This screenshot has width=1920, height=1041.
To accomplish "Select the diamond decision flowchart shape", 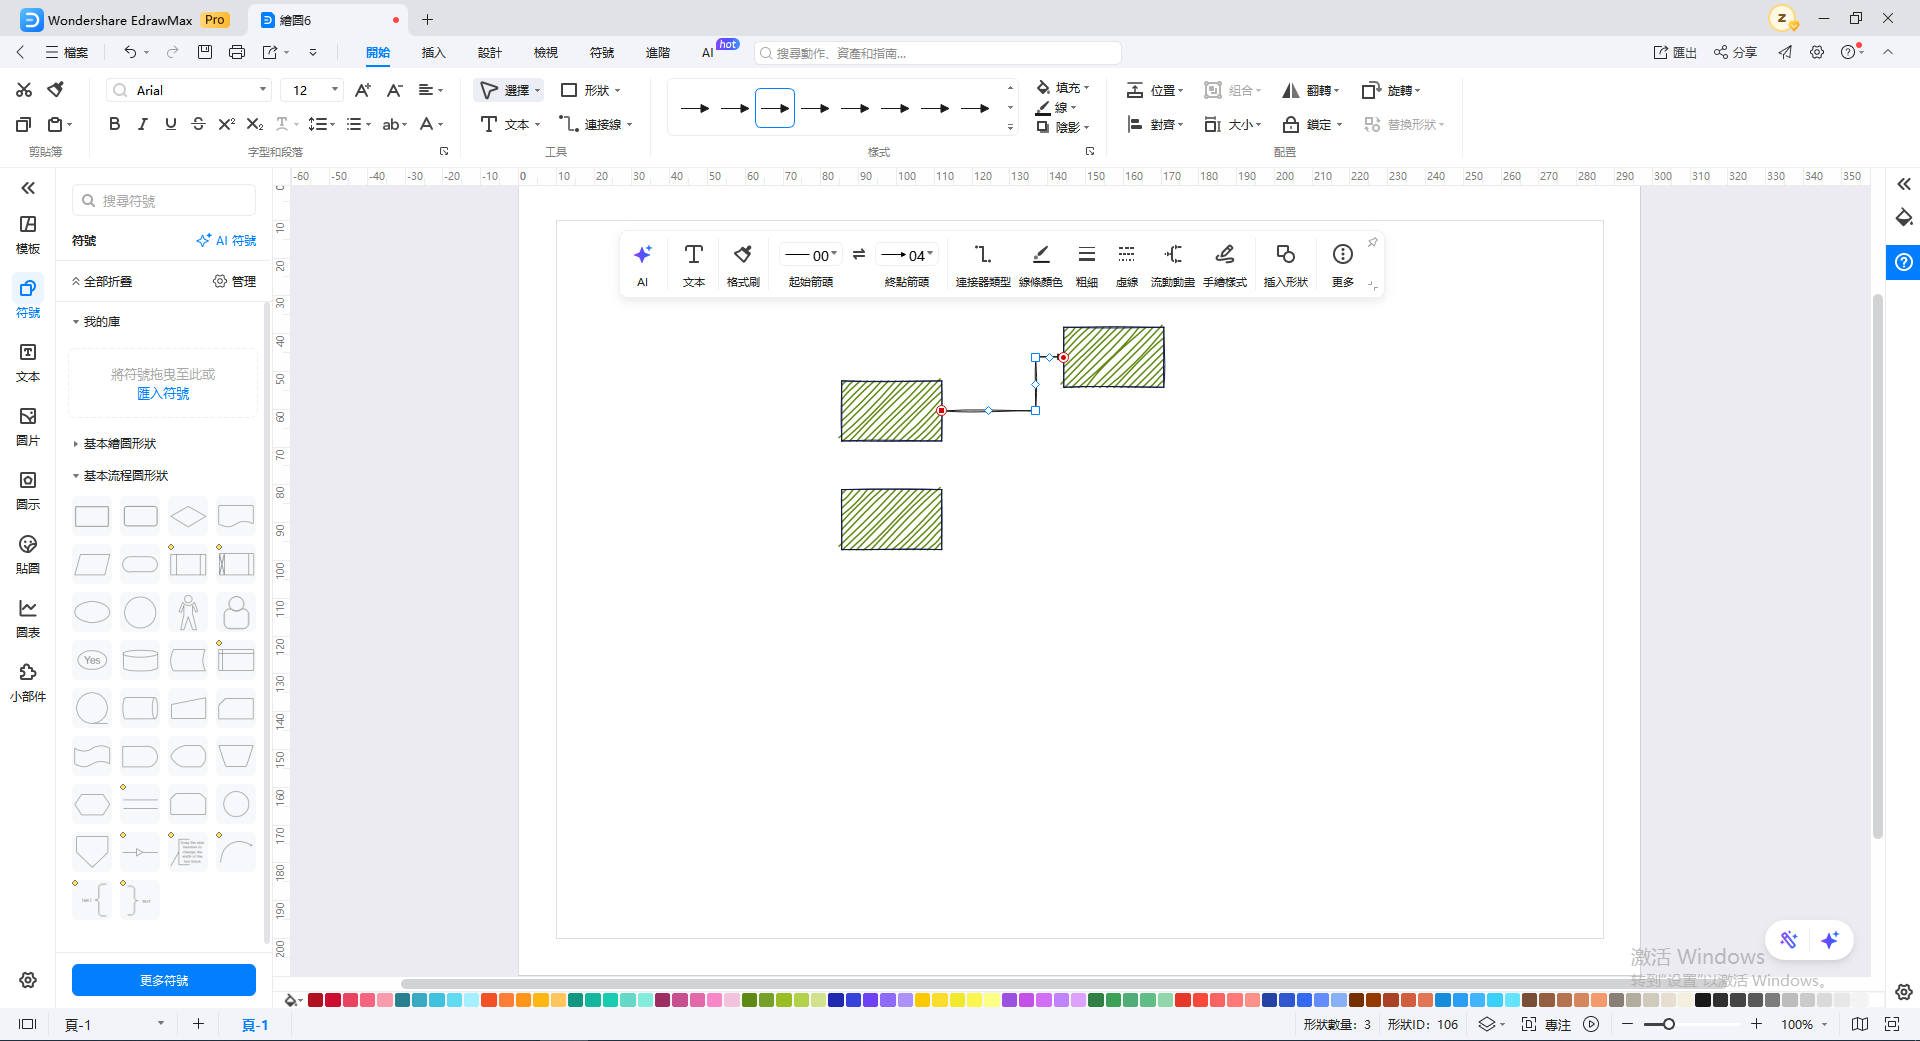I will click(x=188, y=516).
